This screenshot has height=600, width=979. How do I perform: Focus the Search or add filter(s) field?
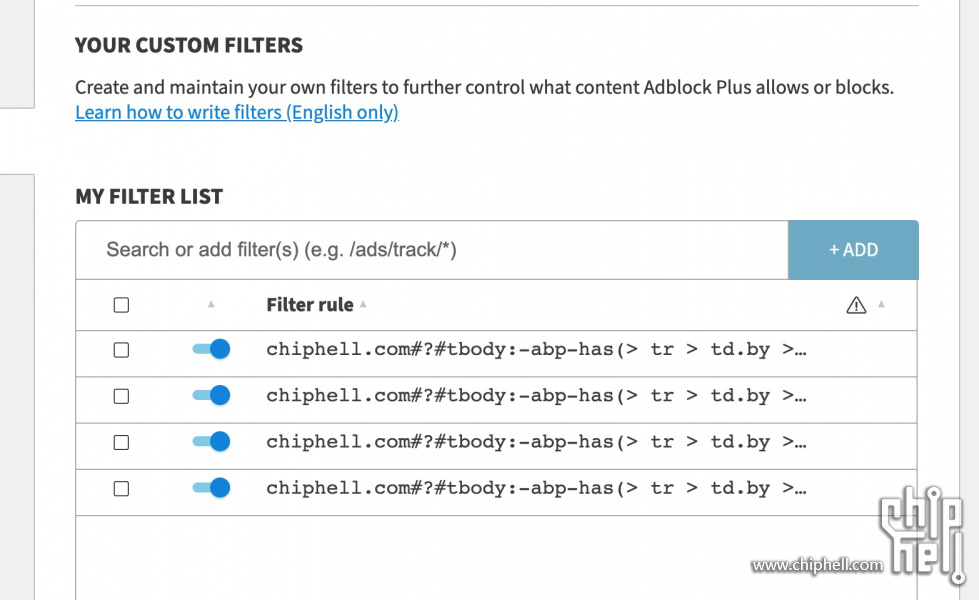pyautogui.click(x=432, y=250)
